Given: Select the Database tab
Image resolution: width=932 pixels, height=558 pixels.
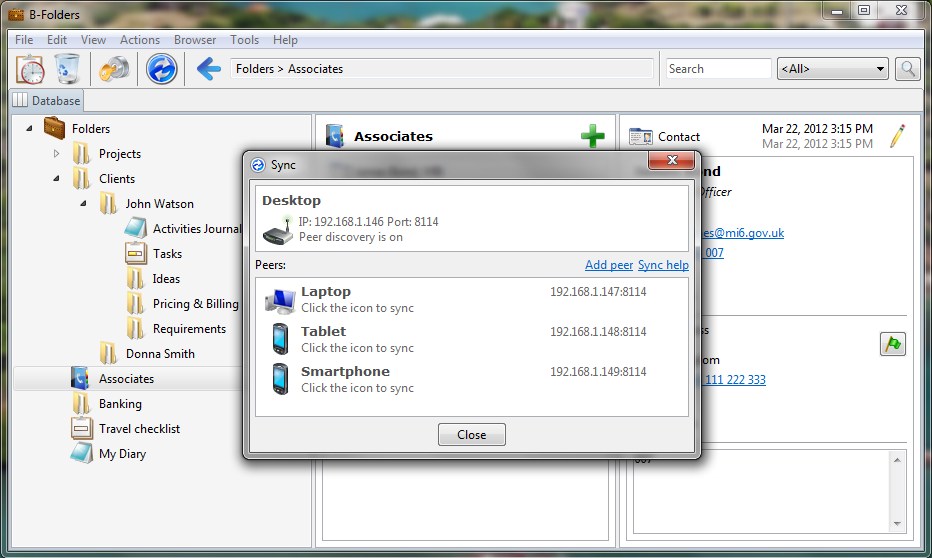Looking at the screenshot, I should tap(47, 100).
